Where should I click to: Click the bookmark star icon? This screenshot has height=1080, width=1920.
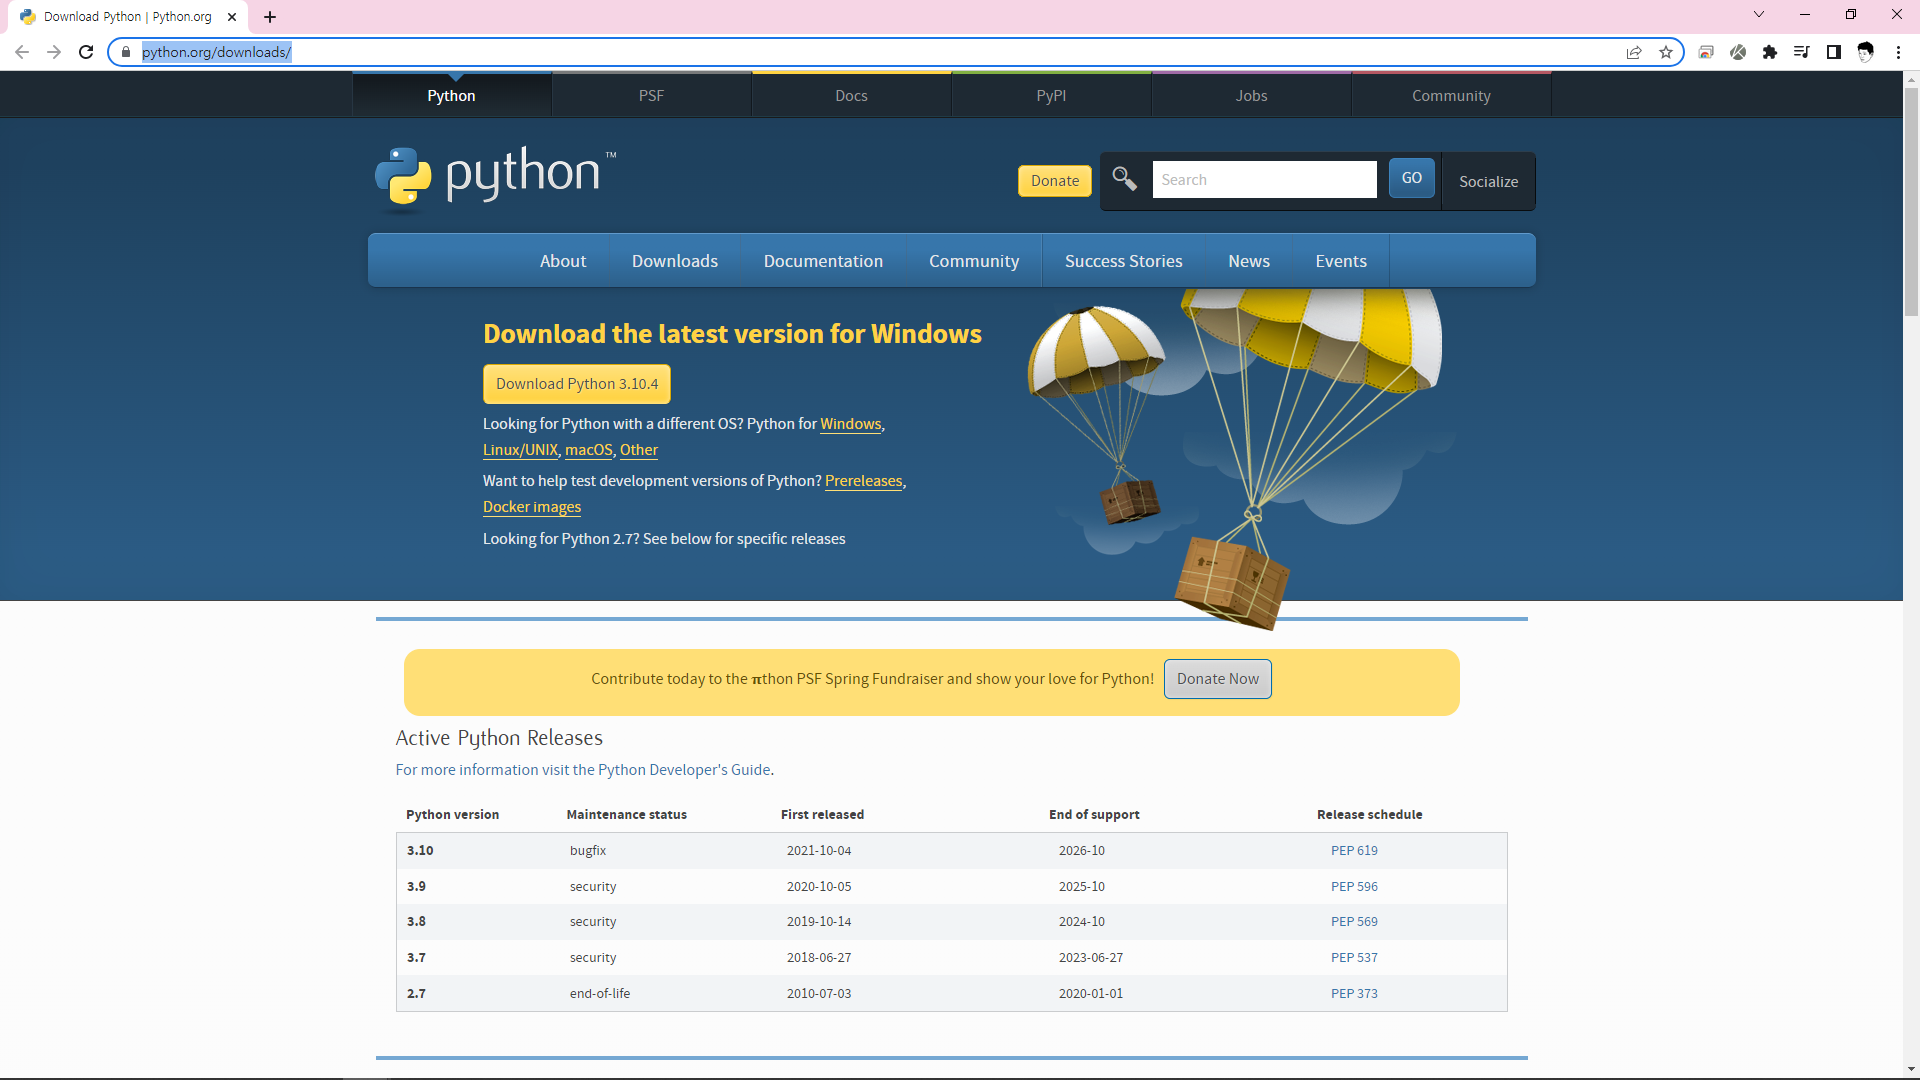1666,52
